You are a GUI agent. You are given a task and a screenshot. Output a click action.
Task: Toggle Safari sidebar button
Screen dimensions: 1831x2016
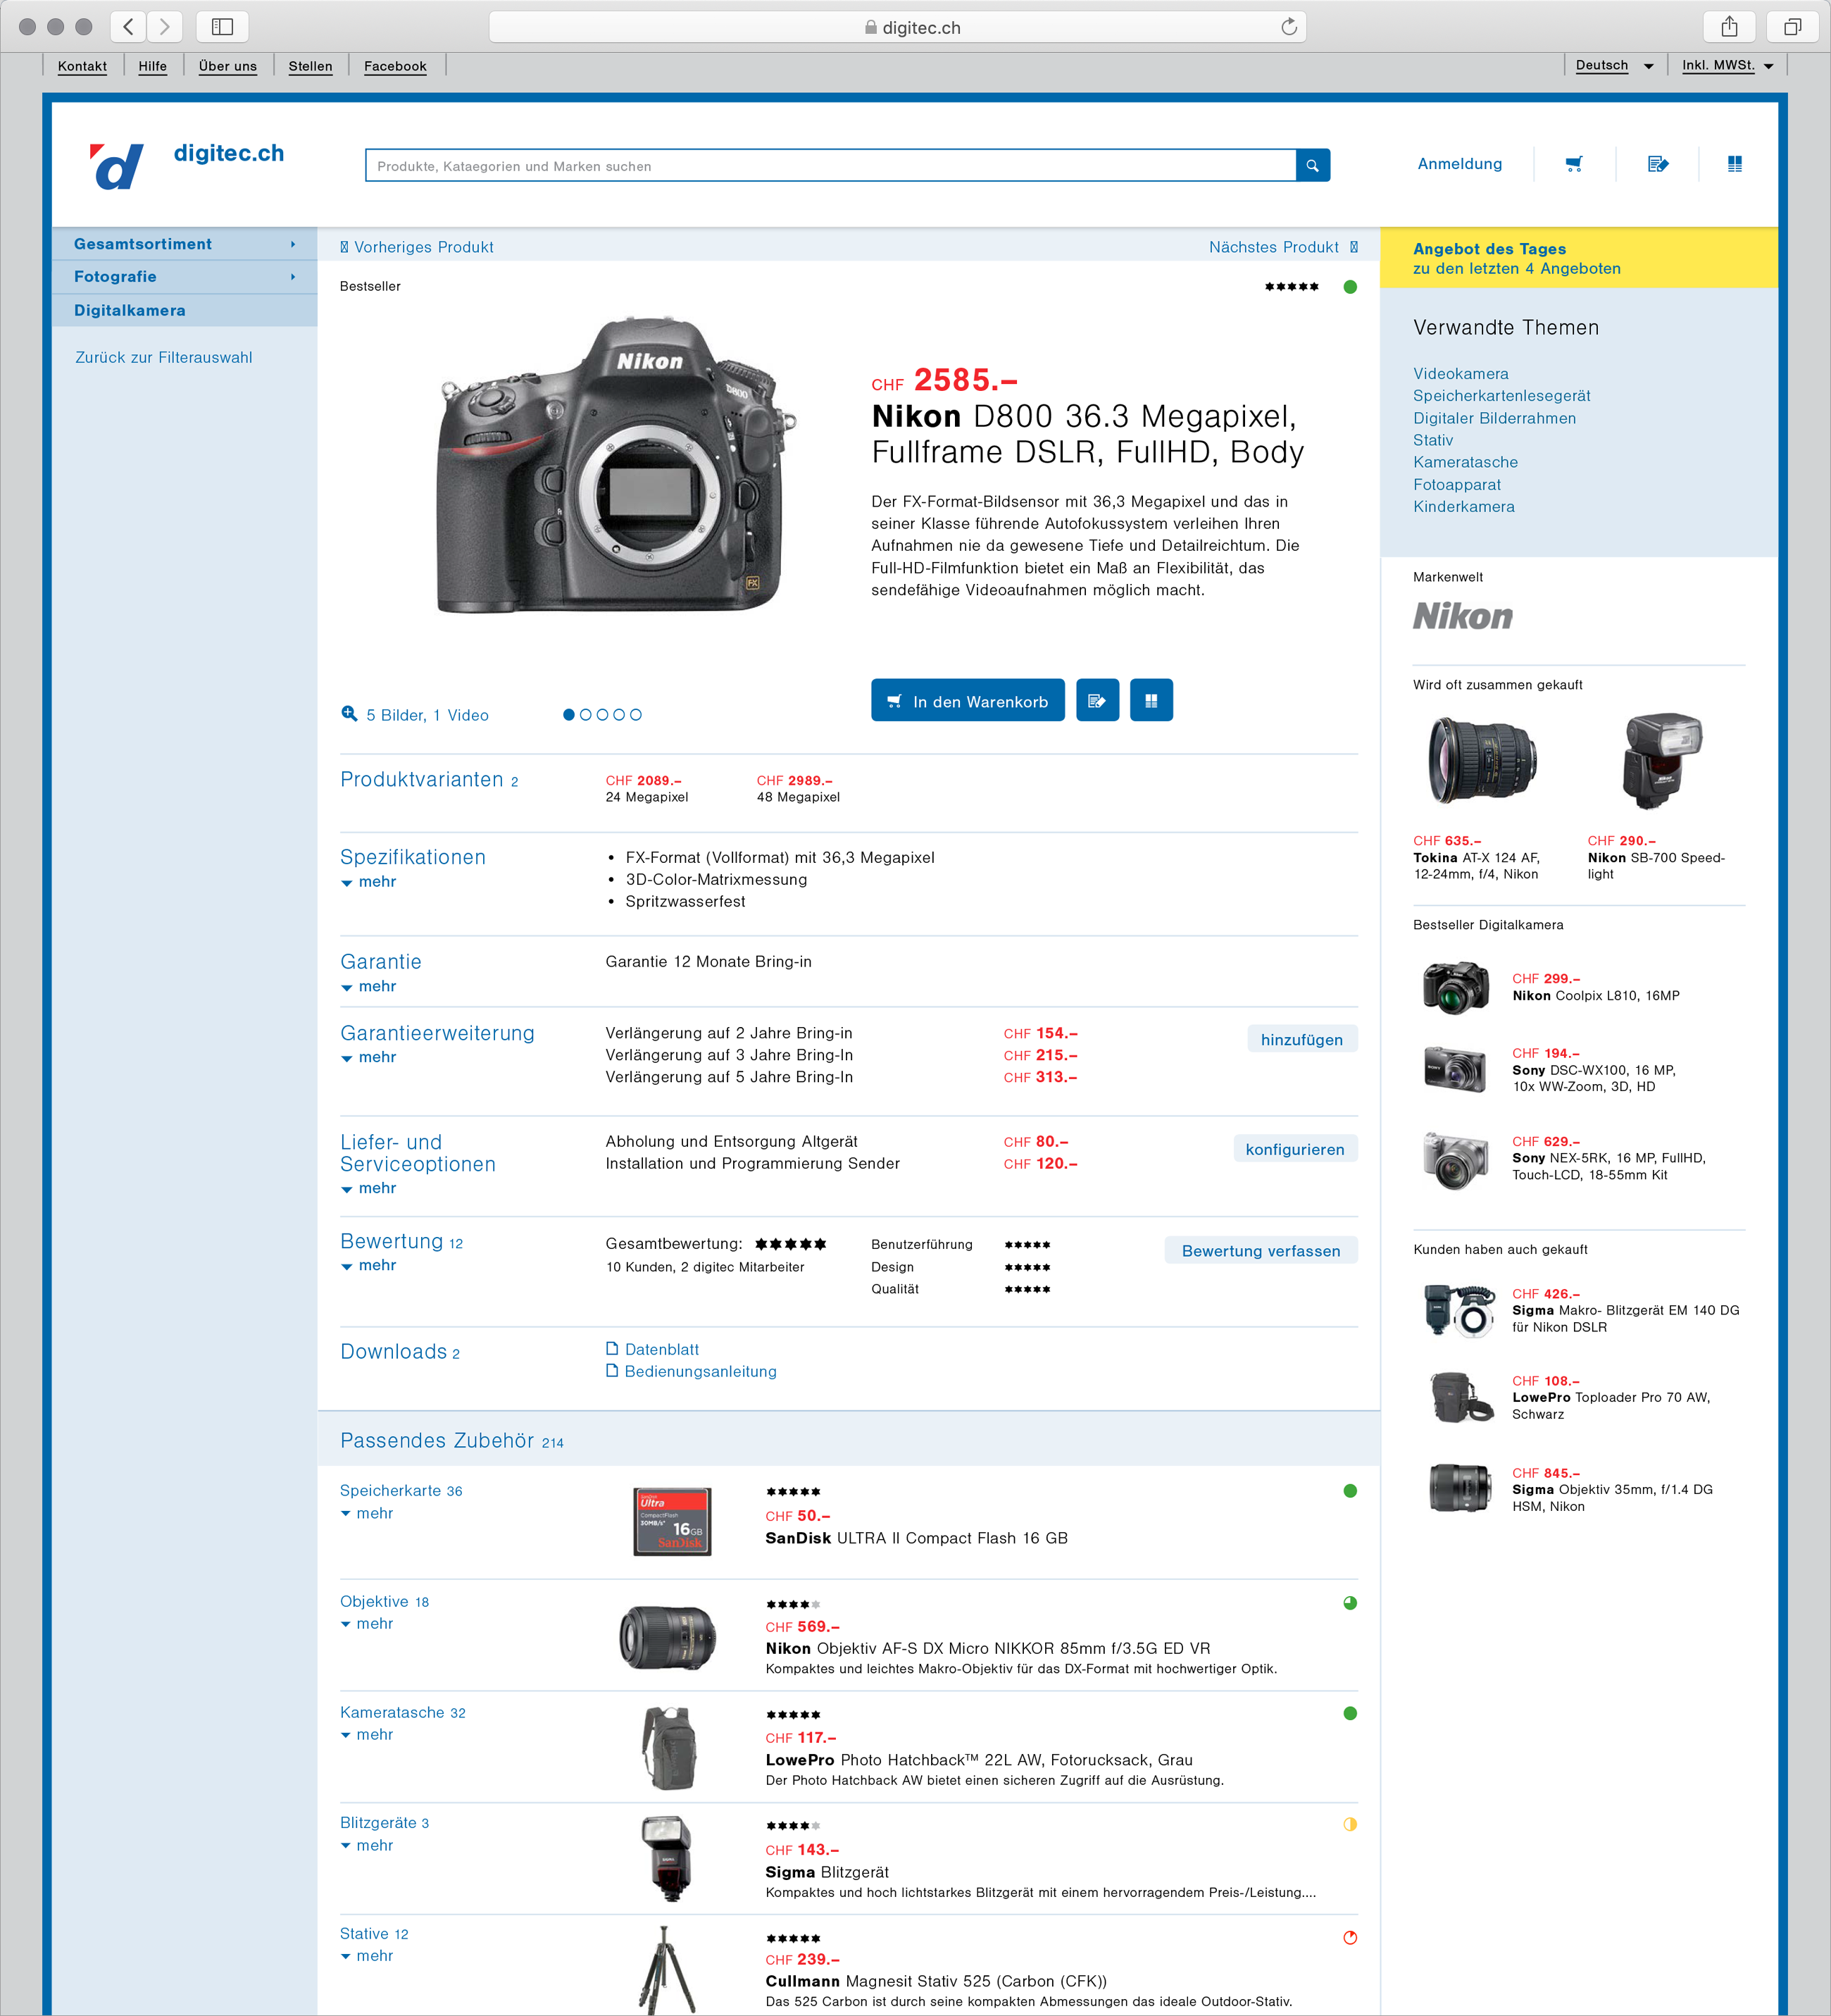click(222, 27)
